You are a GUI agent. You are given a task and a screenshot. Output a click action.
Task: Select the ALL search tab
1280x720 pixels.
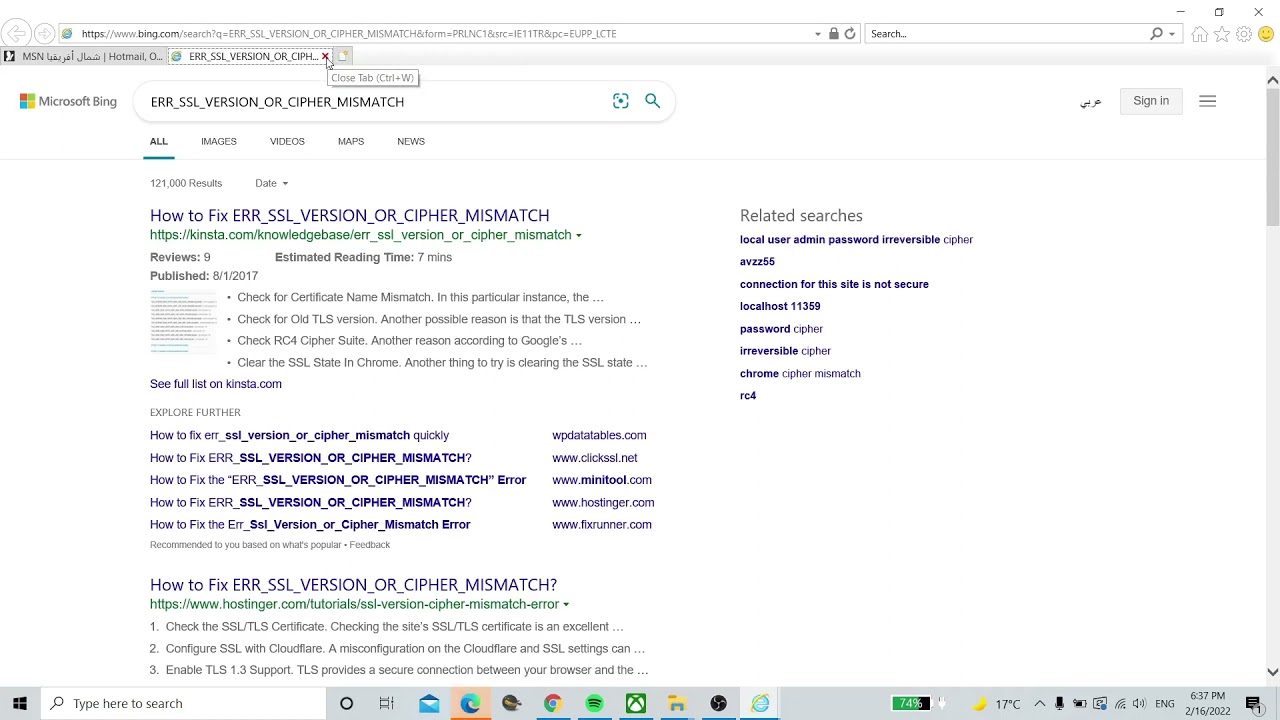click(159, 141)
